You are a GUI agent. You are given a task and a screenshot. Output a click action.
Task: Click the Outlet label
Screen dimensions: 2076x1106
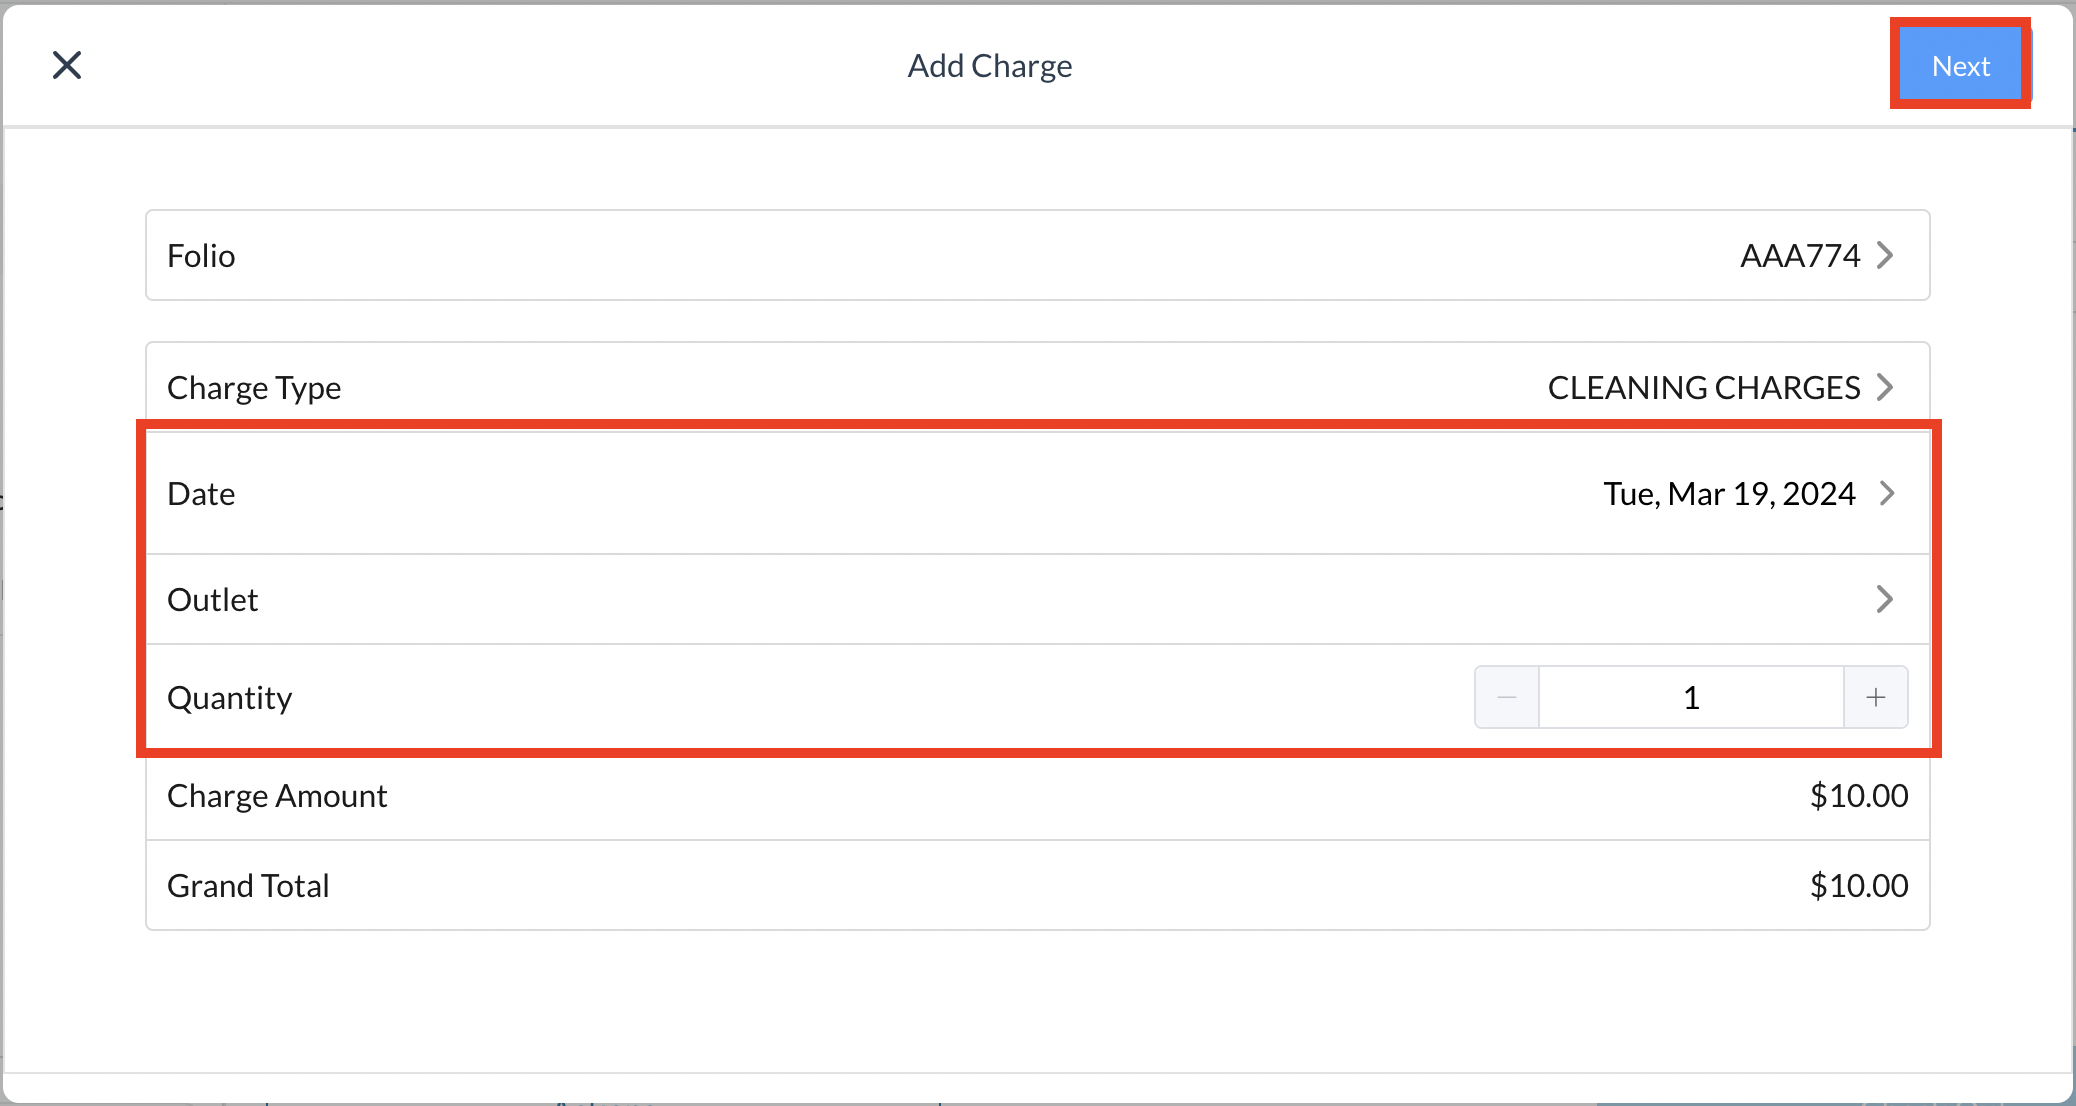[x=212, y=600]
